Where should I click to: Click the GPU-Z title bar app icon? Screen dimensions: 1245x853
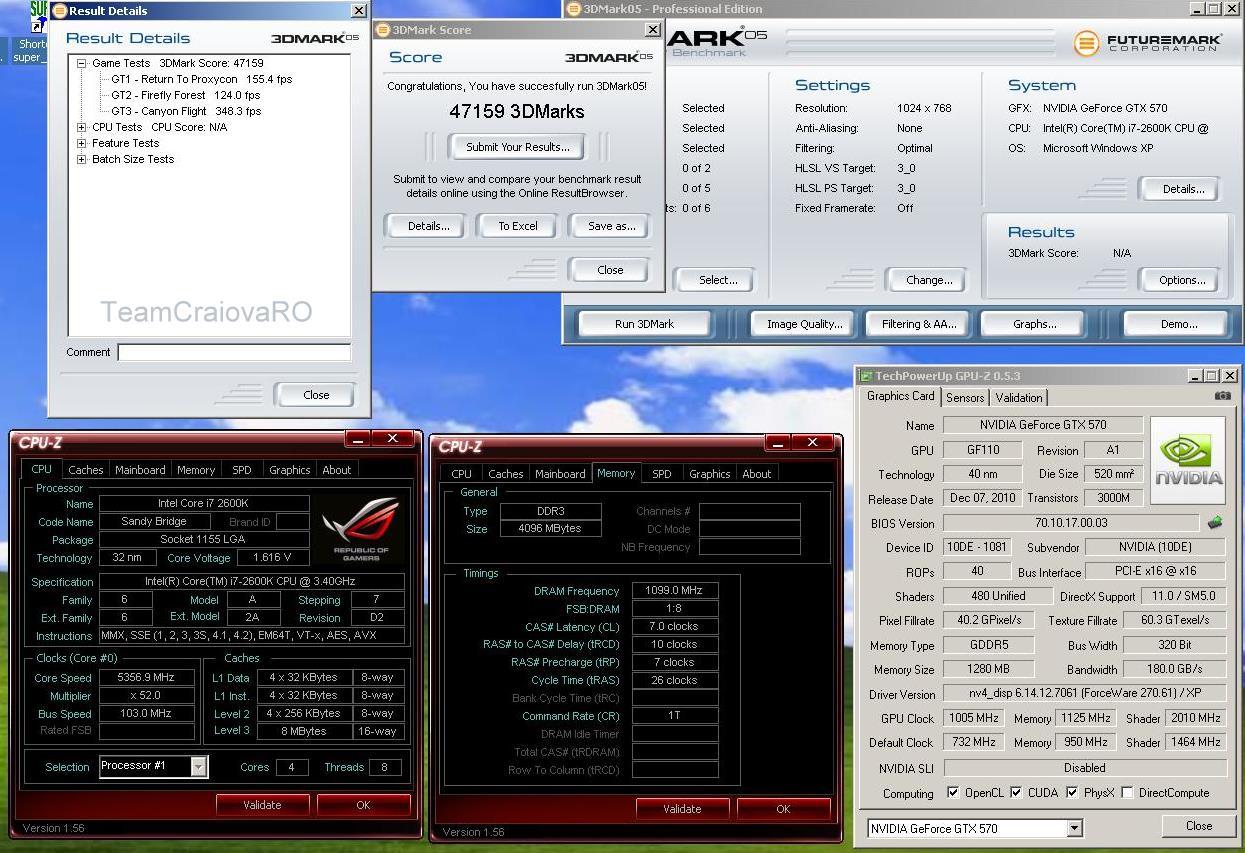(866, 376)
